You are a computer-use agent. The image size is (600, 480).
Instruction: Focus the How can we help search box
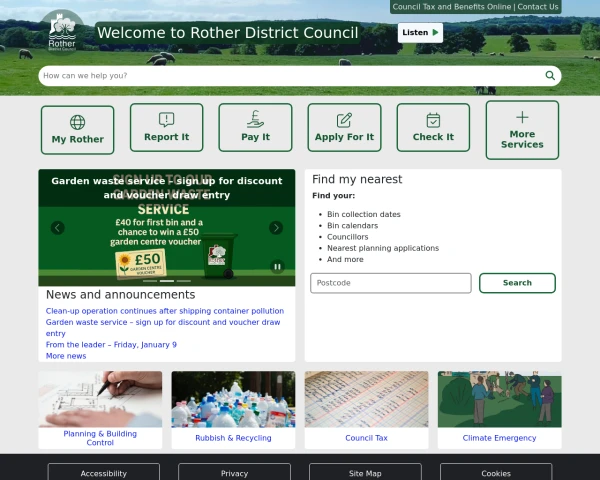pyautogui.click(x=290, y=76)
